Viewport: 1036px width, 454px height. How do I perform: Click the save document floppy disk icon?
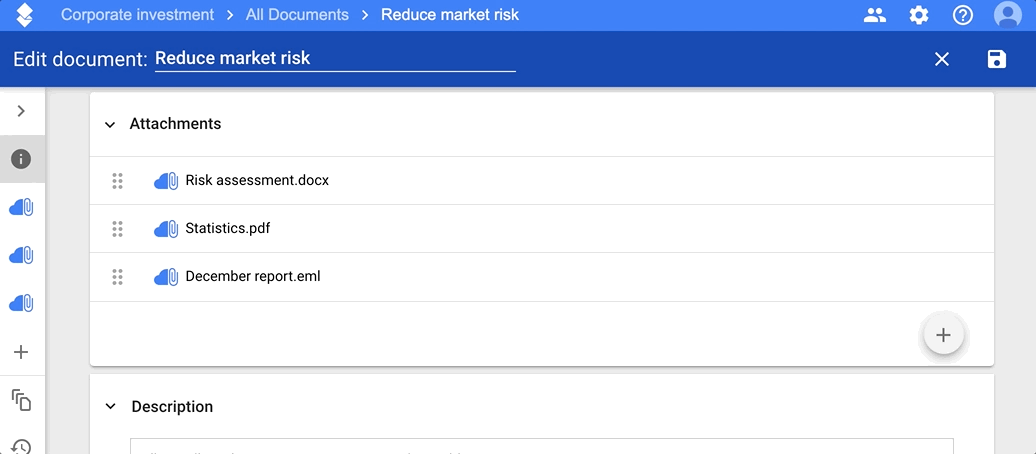[996, 59]
